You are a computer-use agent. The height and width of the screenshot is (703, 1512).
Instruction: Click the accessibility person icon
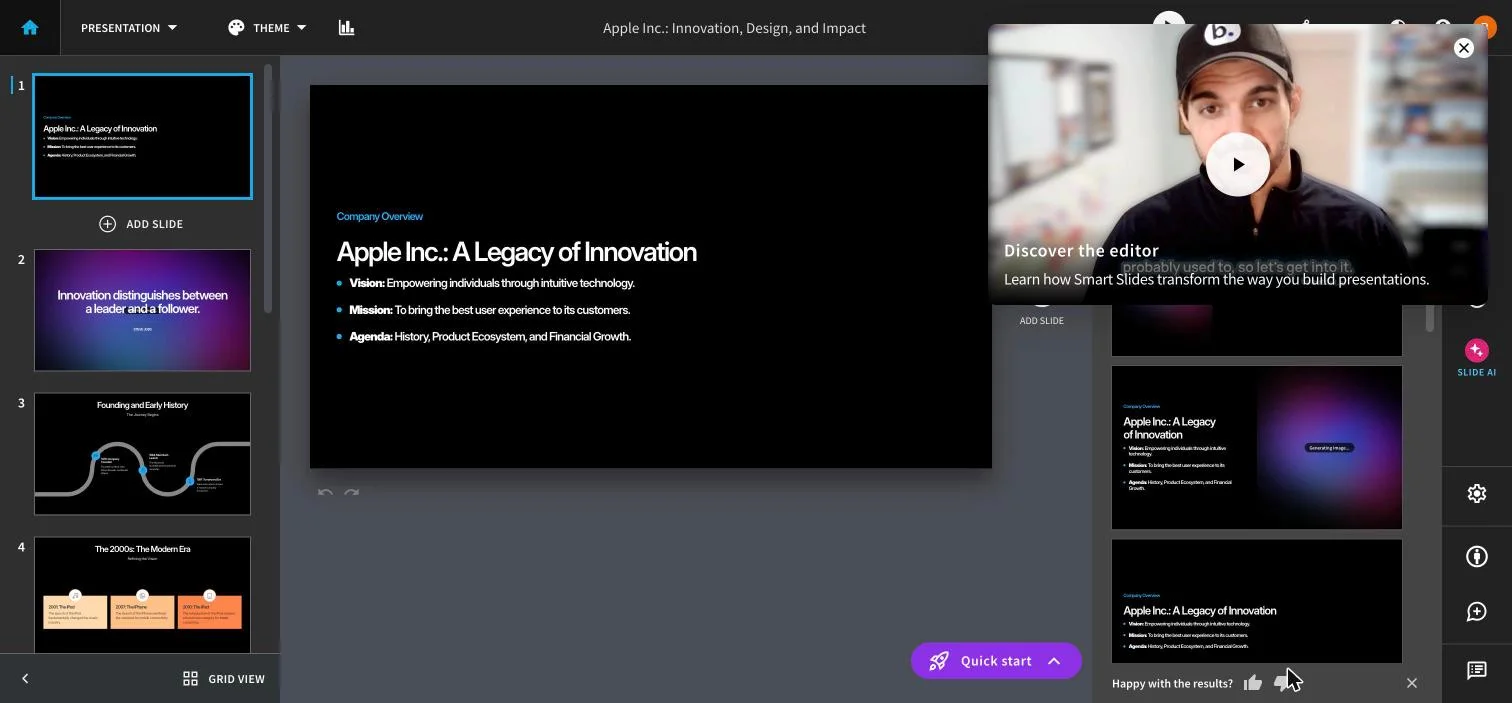click(1476, 557)
